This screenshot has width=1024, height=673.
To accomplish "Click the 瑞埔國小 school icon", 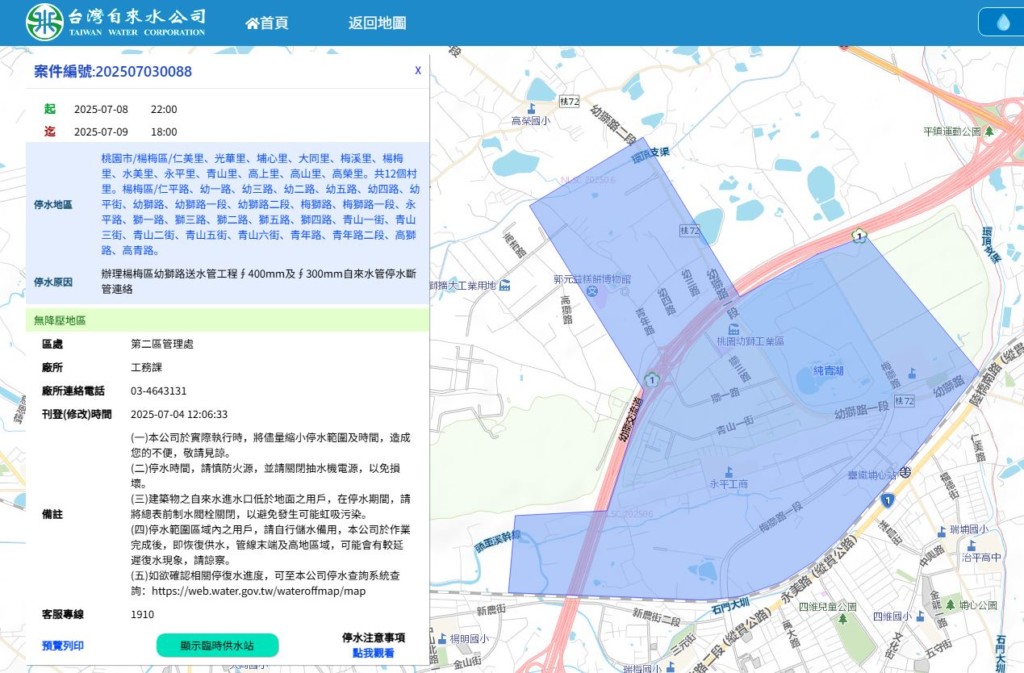I will [939, 530].
